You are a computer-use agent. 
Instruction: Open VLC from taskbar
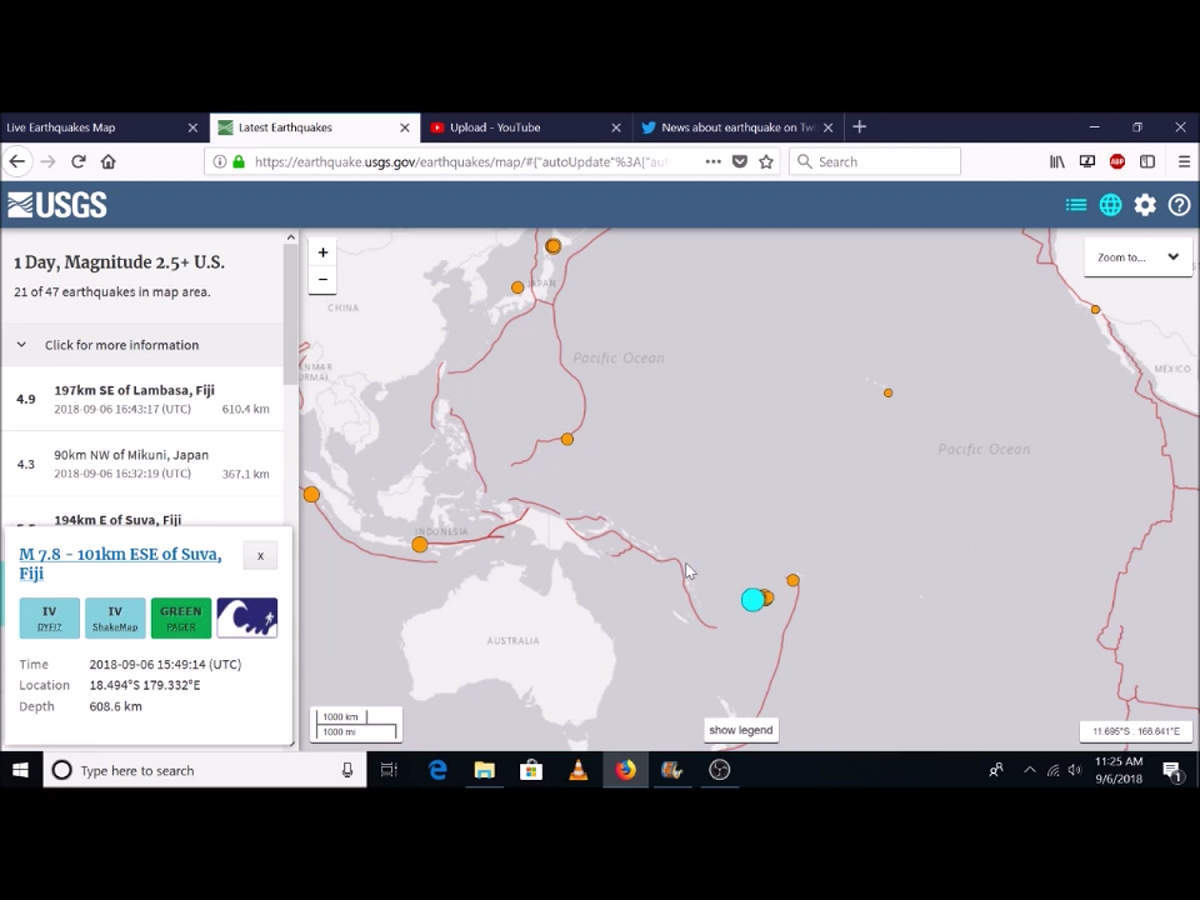pyautogui.click(x=578, y=770)
